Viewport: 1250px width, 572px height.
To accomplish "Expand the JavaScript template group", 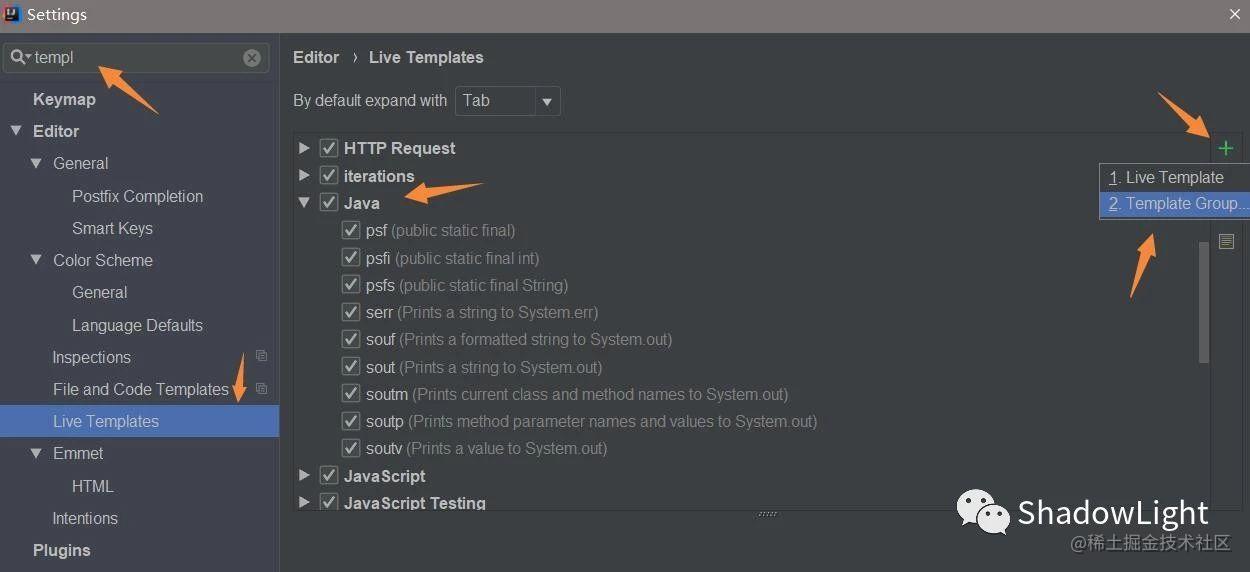I will (x=304, y=476).
